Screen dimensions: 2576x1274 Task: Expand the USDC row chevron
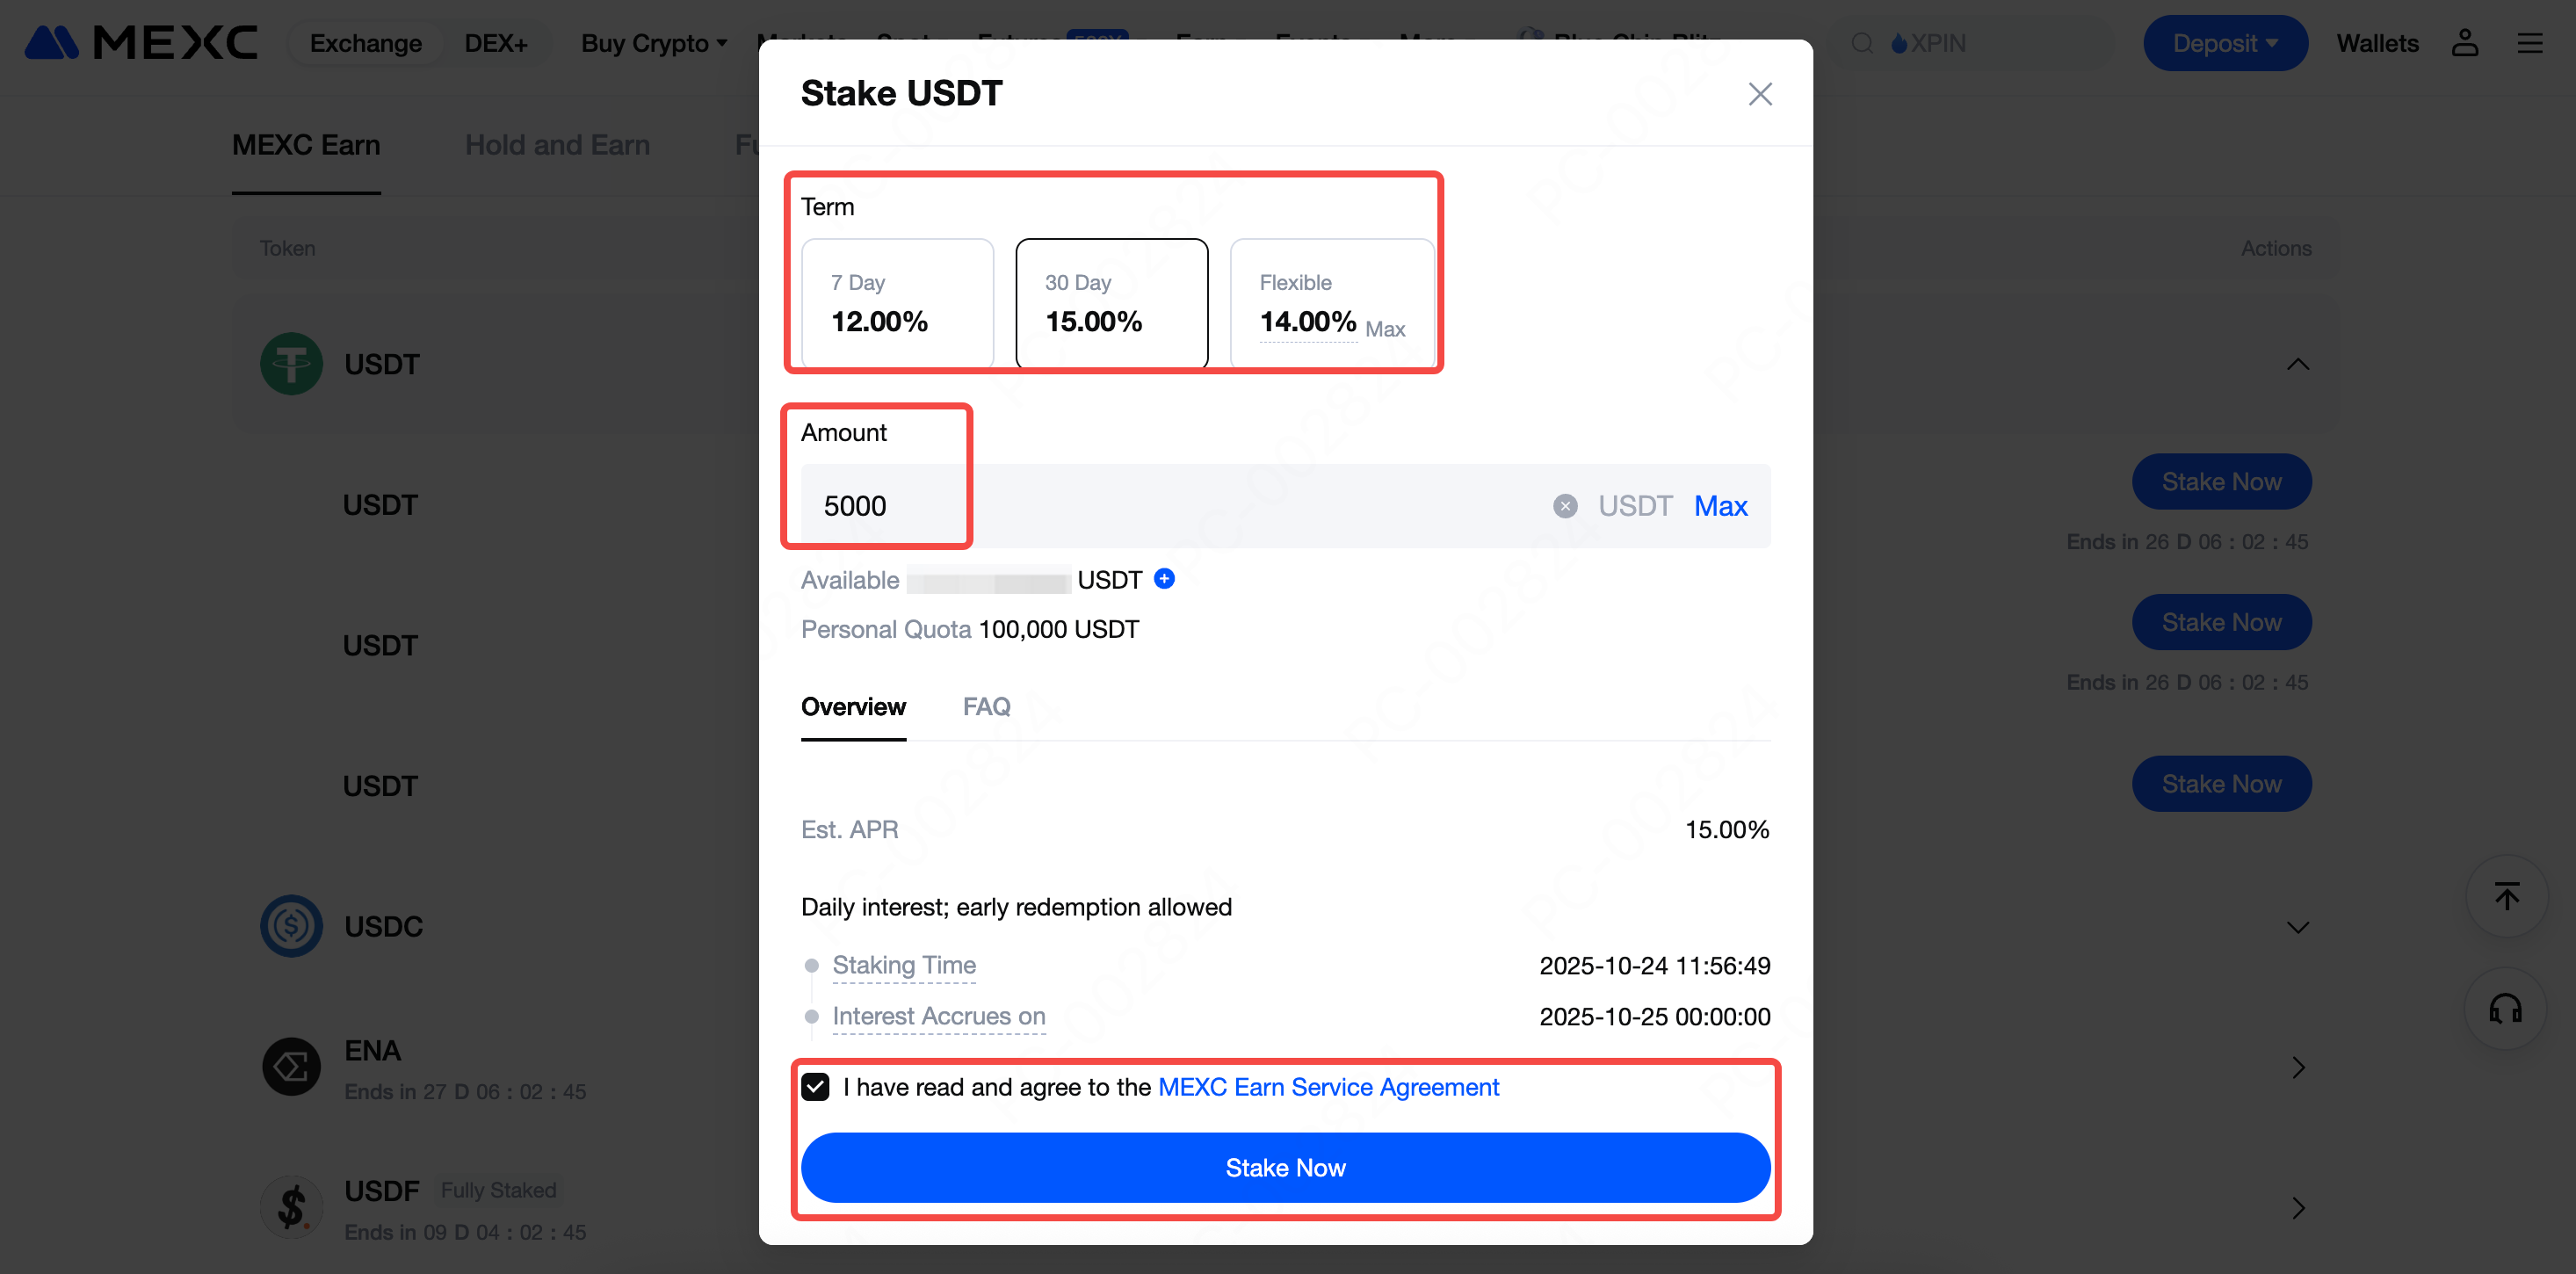[2297, 927]
